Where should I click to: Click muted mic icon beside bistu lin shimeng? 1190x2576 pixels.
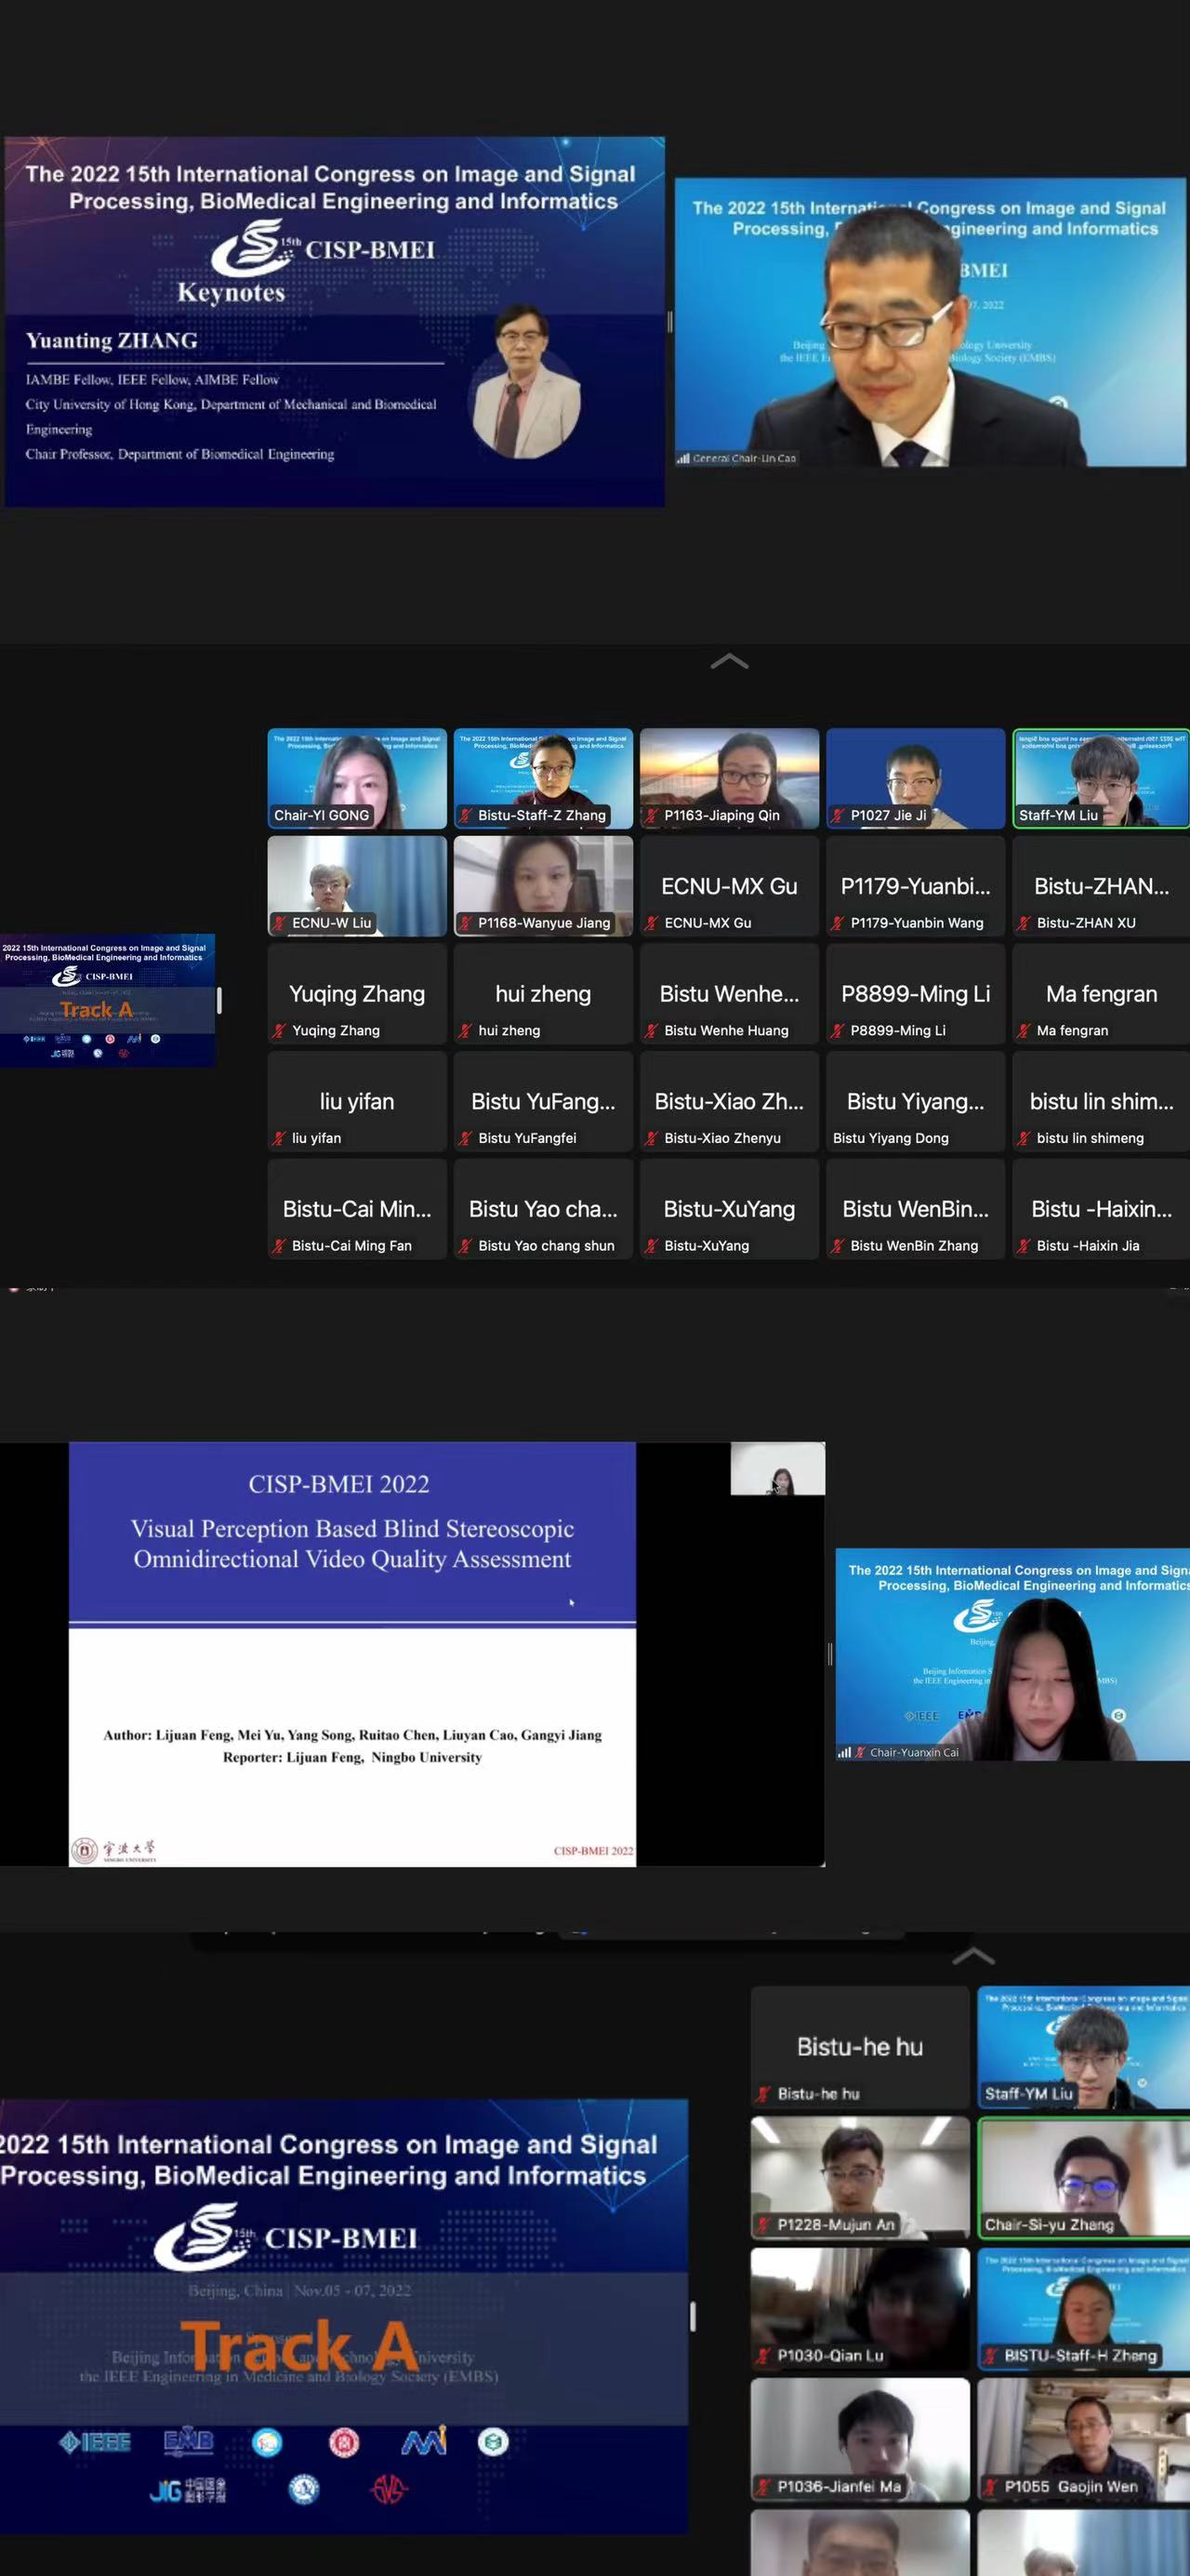tap(1024, 1138)
